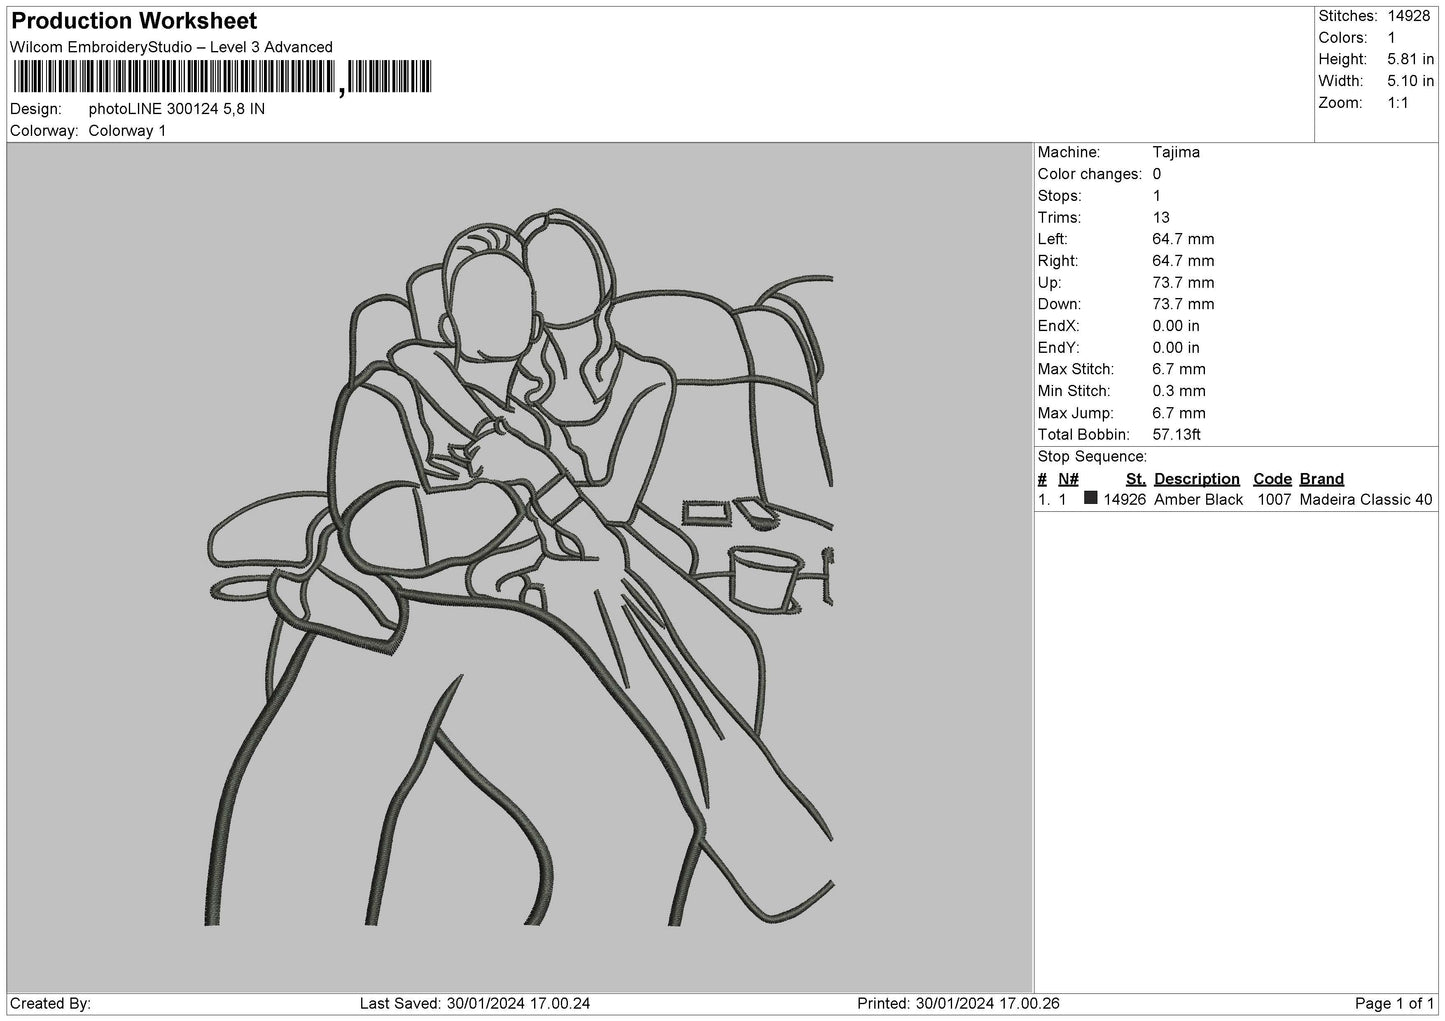
Task: Select the 'Amber Black' description
Action: click(x=1199, y=500)
